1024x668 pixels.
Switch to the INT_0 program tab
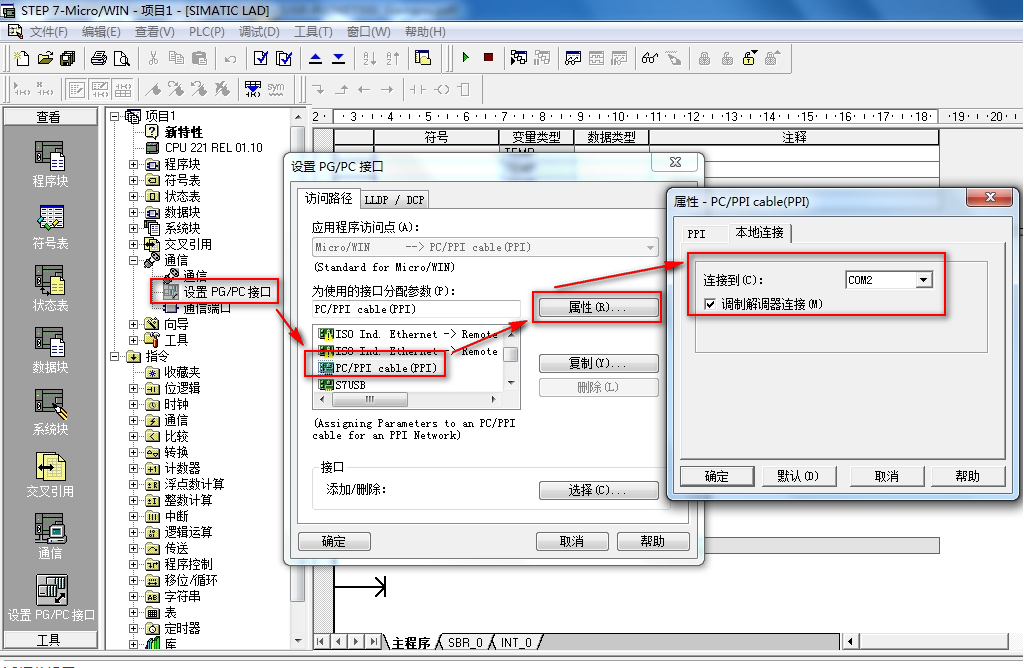516,643
